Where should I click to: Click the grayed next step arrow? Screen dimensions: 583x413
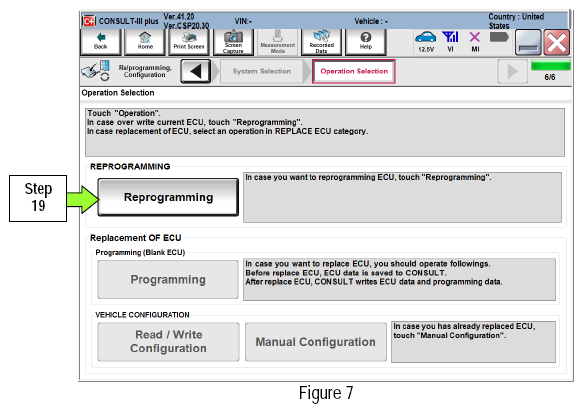(x=512, y=71)
